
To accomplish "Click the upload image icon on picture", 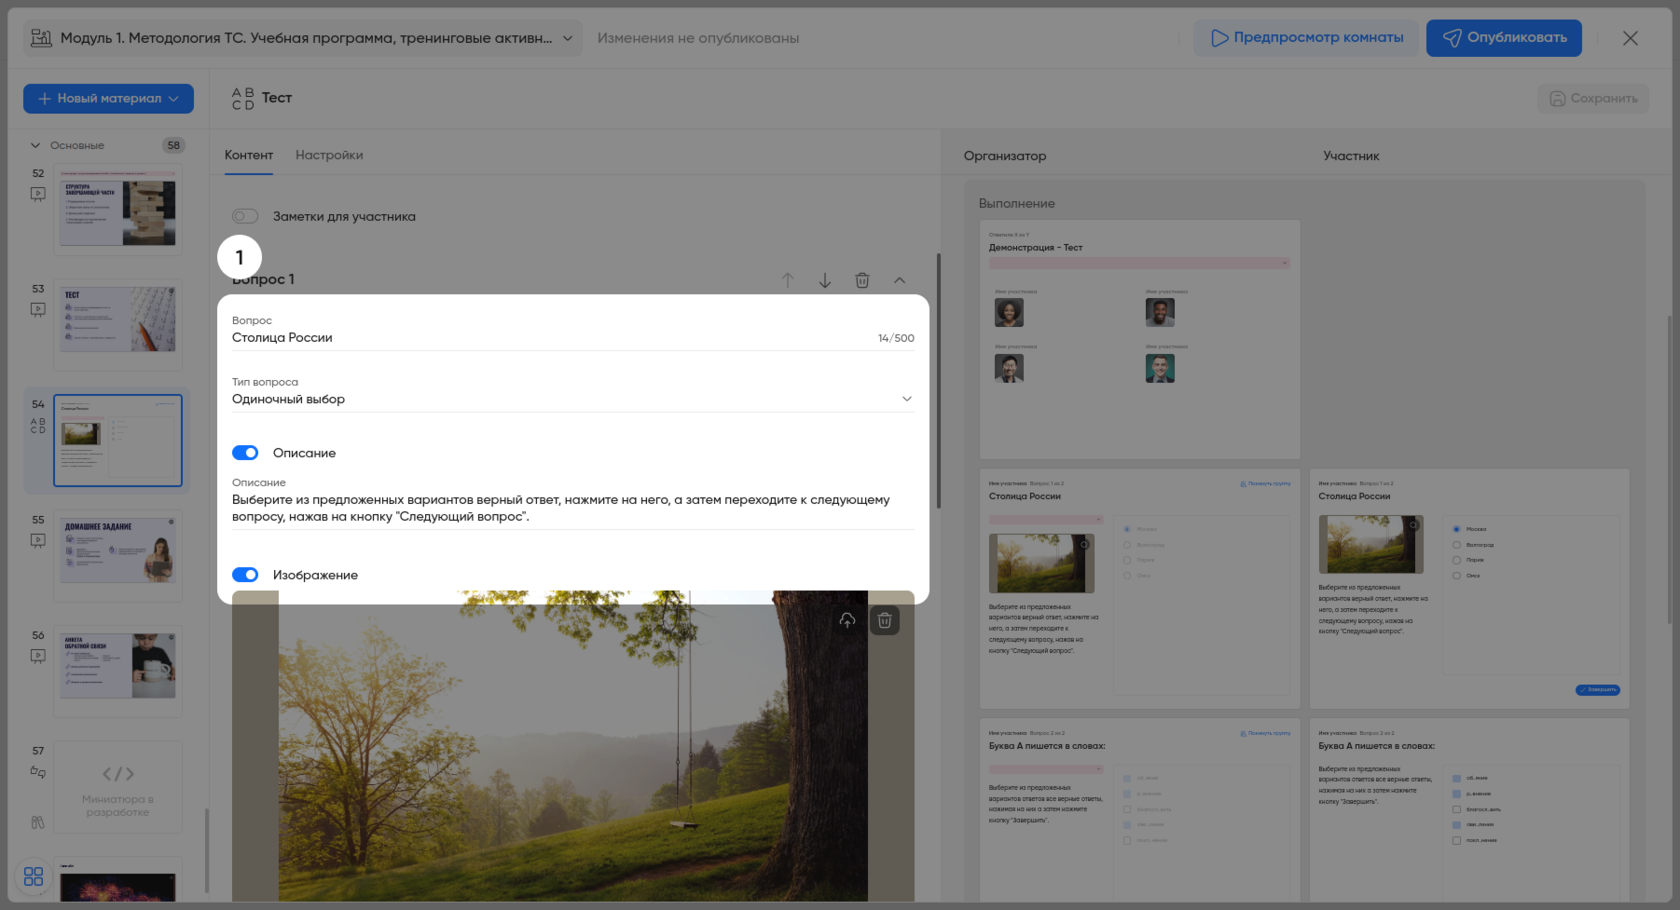I will [x=847, y=621].
